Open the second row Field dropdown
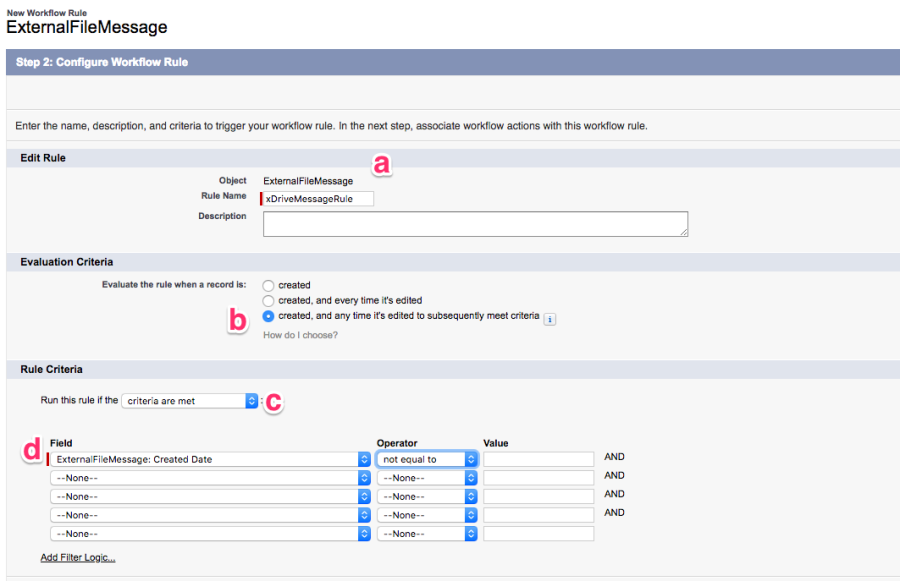Screen dimensions: 900x581 (210, 478)
